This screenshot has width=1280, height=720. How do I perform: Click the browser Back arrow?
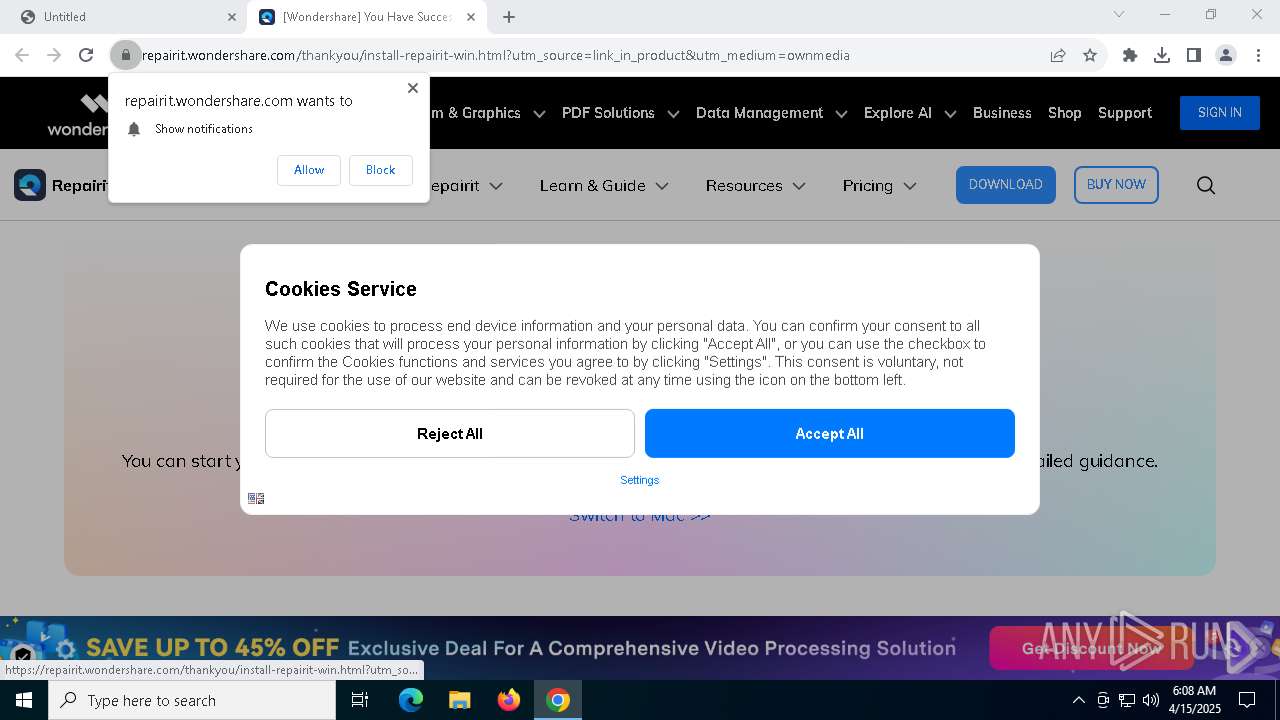(x=22, y=55)
